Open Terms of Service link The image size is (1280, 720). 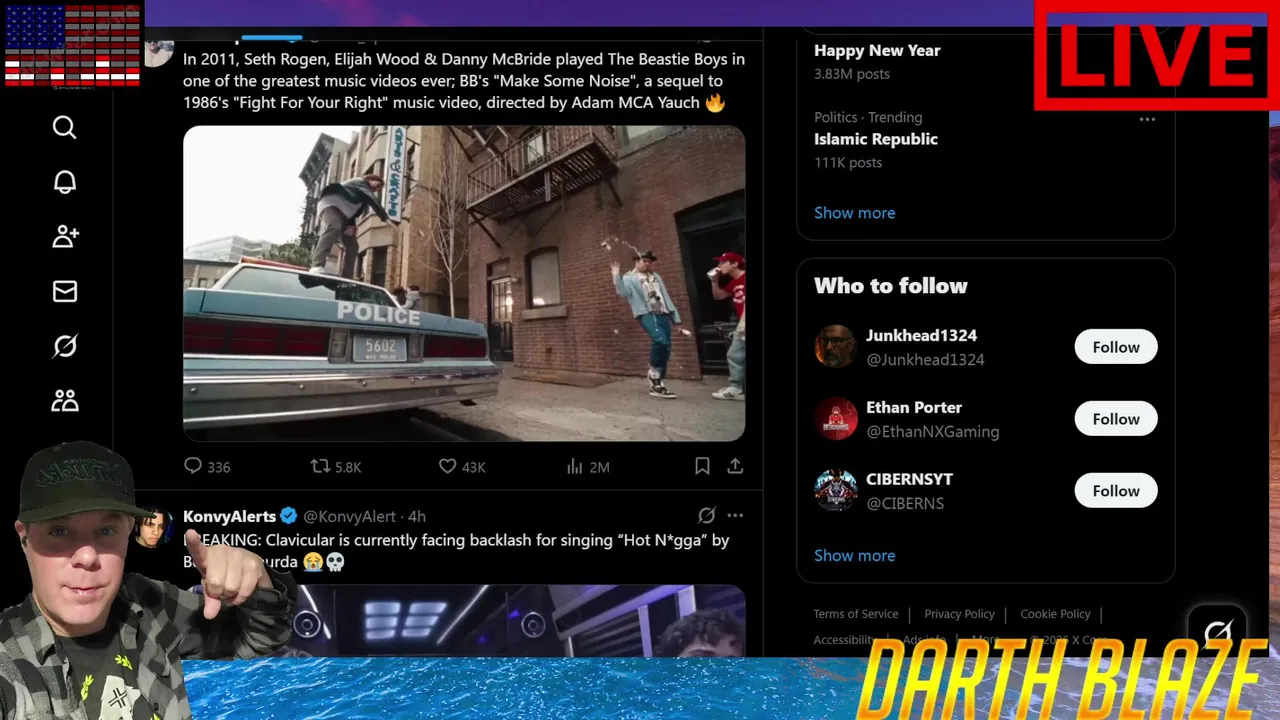point(856,614)
